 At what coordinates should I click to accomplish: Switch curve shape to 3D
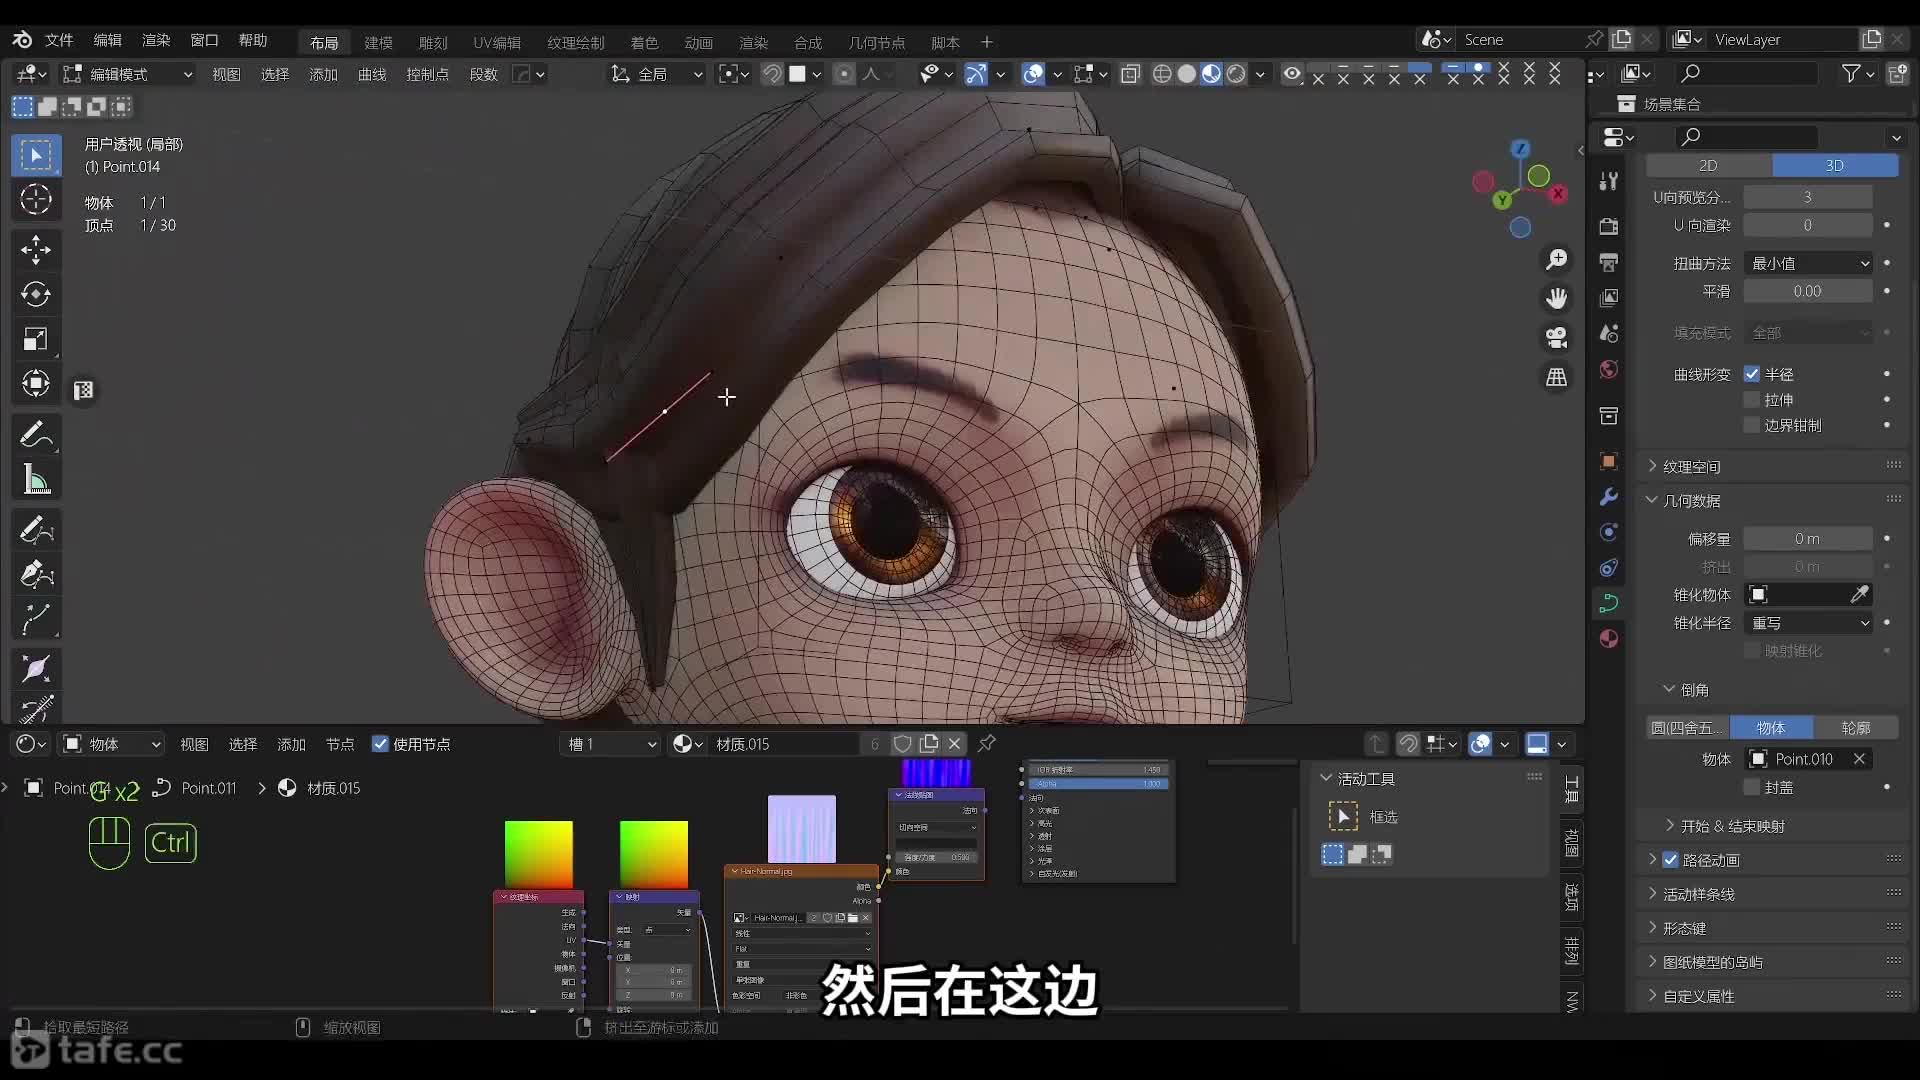1835,165
